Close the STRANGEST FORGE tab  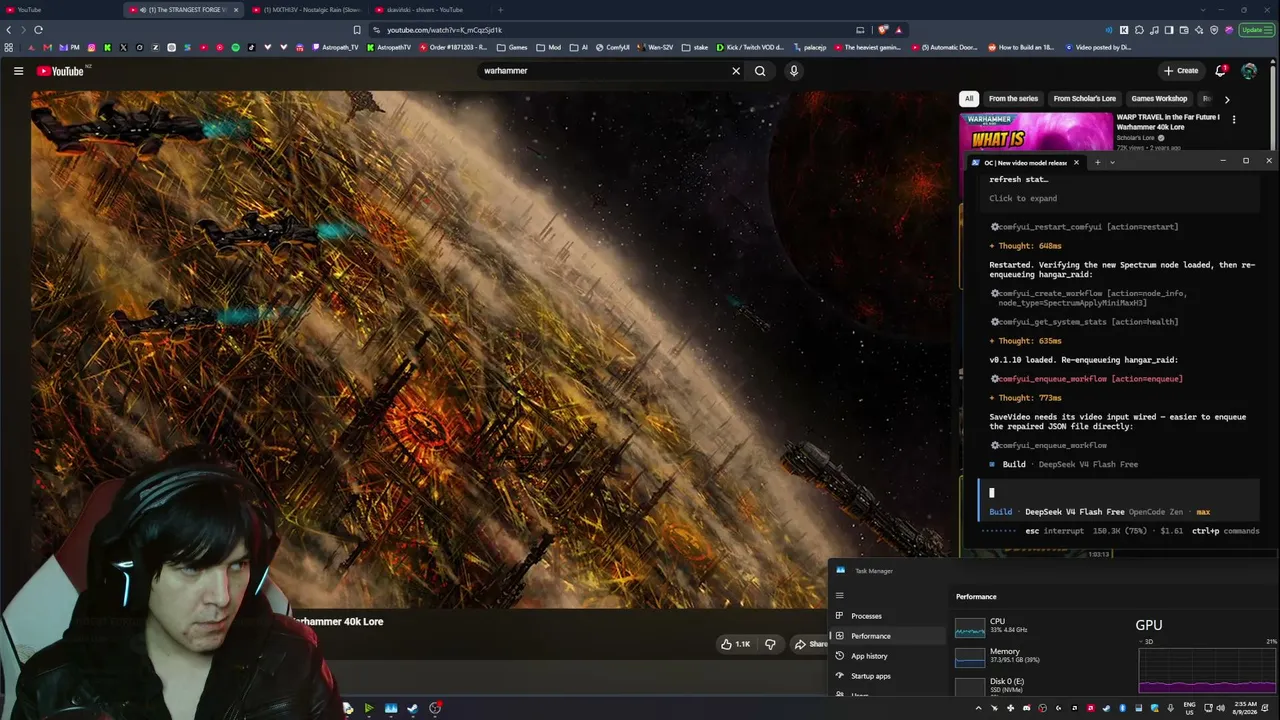[x=236, y=10]
